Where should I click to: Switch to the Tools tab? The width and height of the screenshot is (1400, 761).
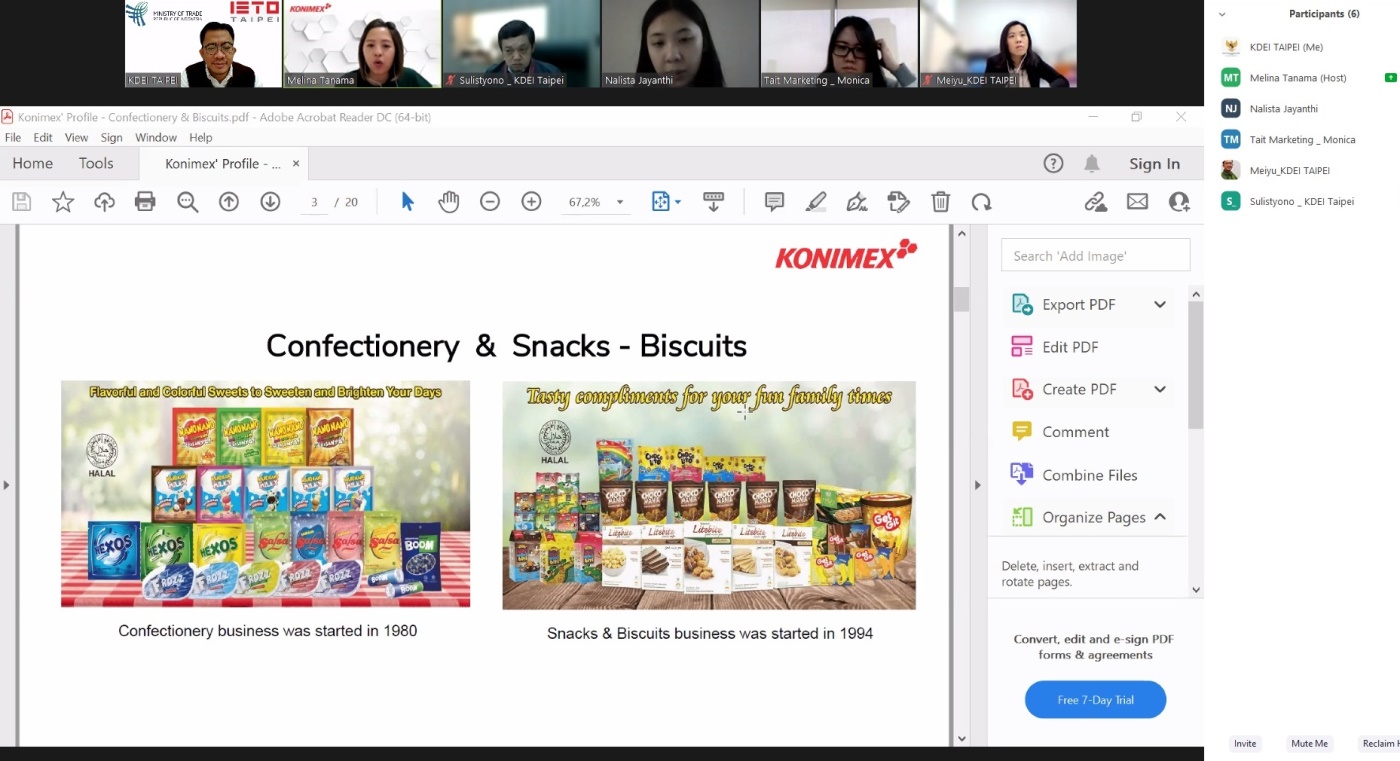(x=96, y=164)
